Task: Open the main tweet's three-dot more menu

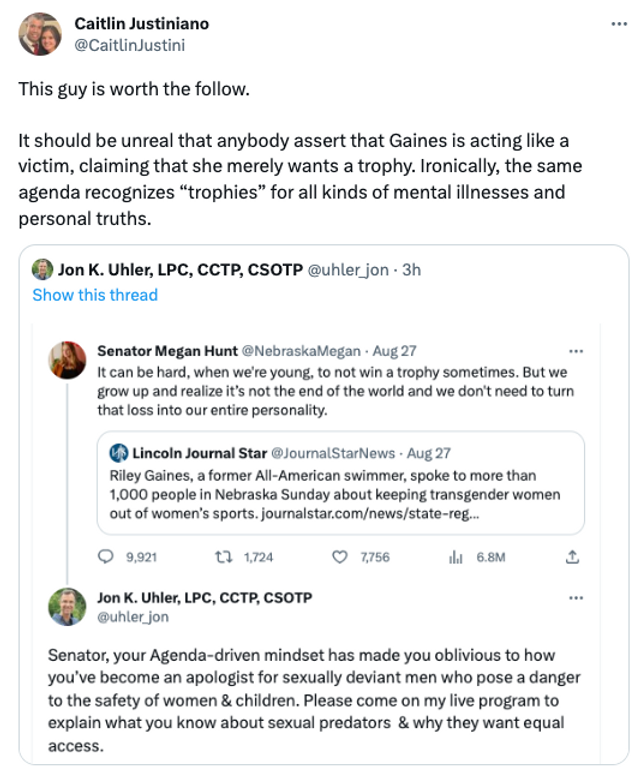Action: coord(619,23)
